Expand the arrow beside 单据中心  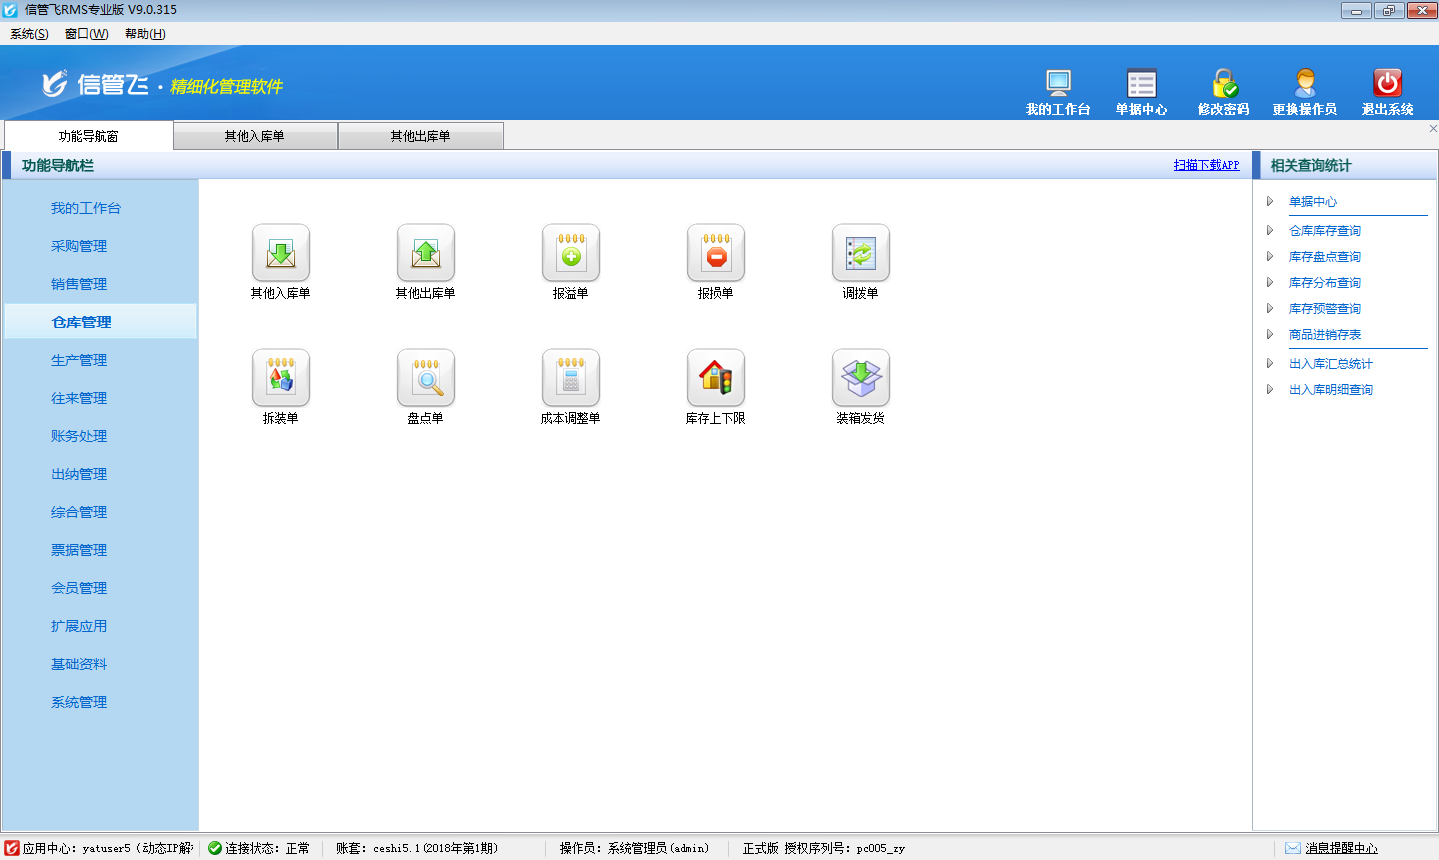click(1270, 202)
